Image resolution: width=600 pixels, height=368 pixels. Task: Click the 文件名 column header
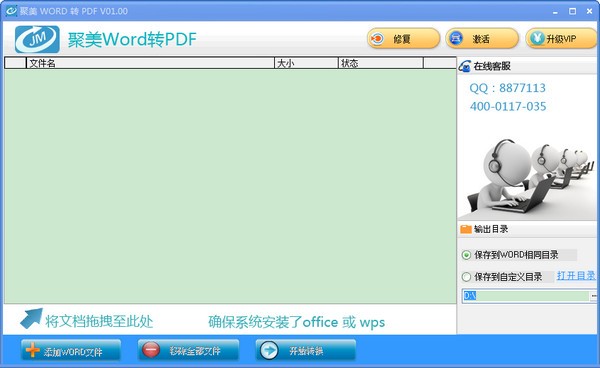pos(150,63)
